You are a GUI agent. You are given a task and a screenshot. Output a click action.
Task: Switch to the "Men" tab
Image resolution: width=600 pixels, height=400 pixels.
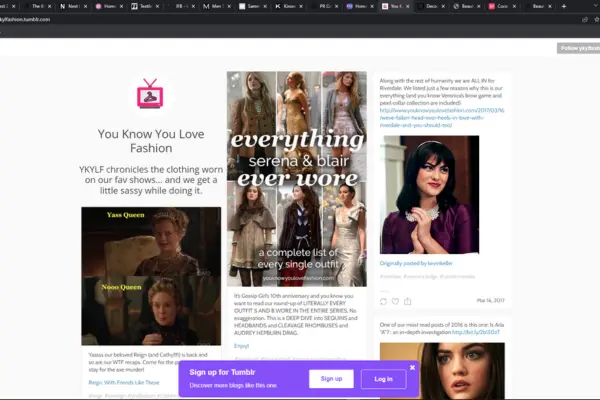[x=217, y=7]
